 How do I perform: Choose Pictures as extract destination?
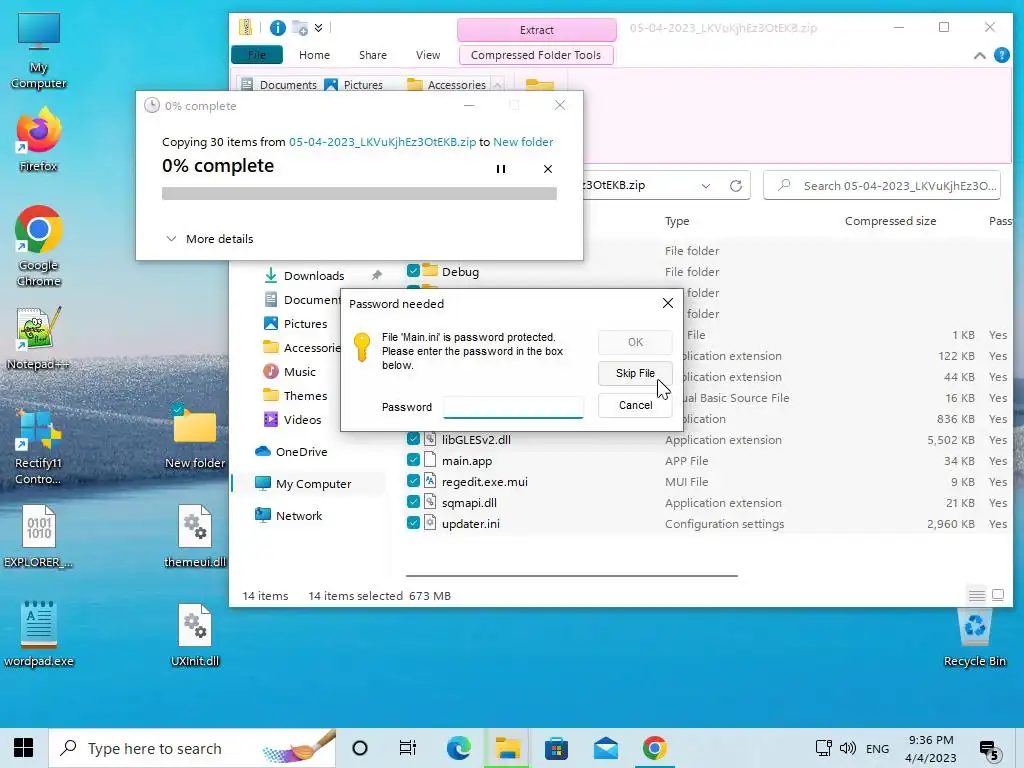353,85
